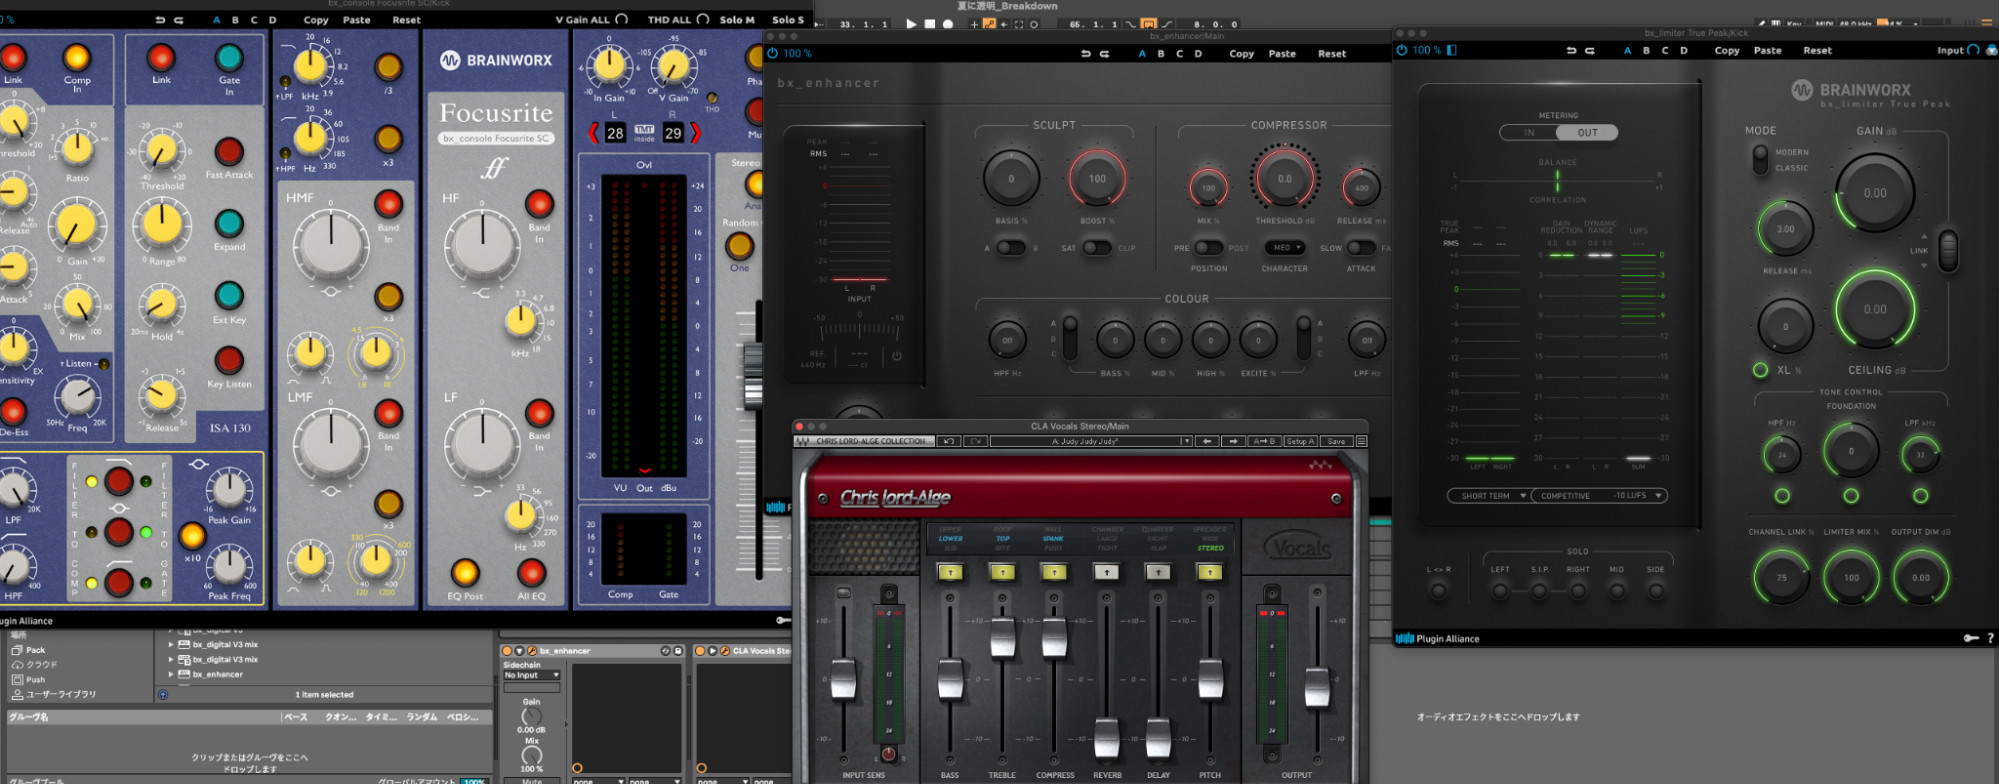Click hot-swap icon on bx_enhancer device

pyautogui.click(x=665, y=651)
